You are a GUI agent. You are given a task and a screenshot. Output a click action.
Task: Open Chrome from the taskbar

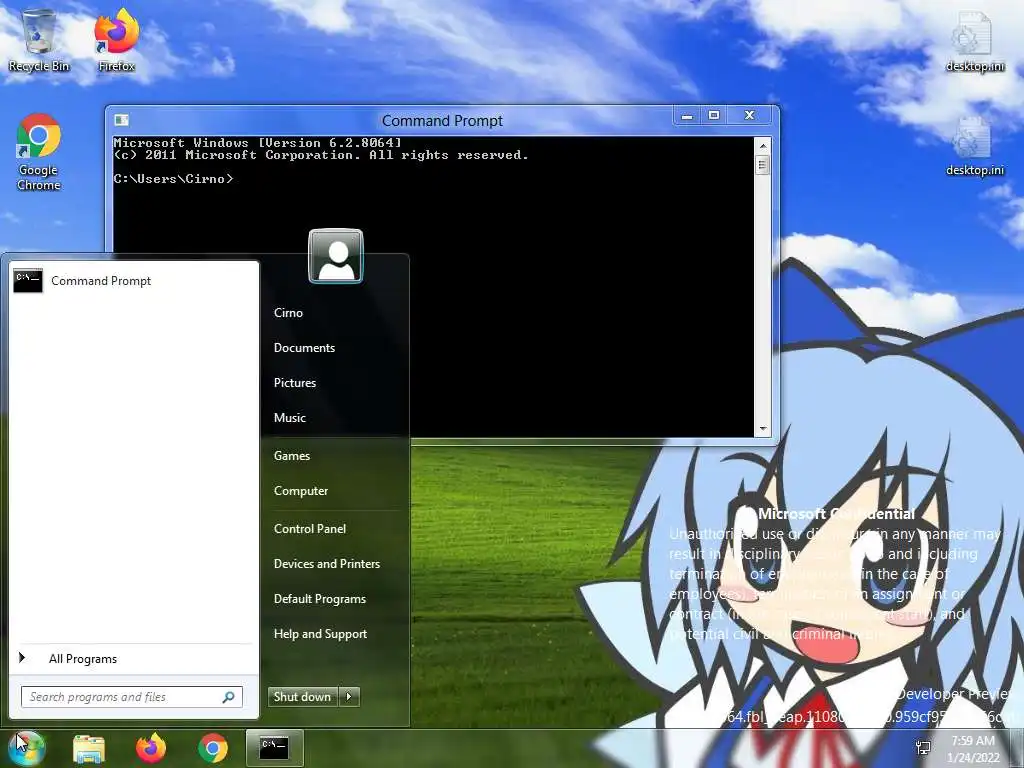(213, 748)
